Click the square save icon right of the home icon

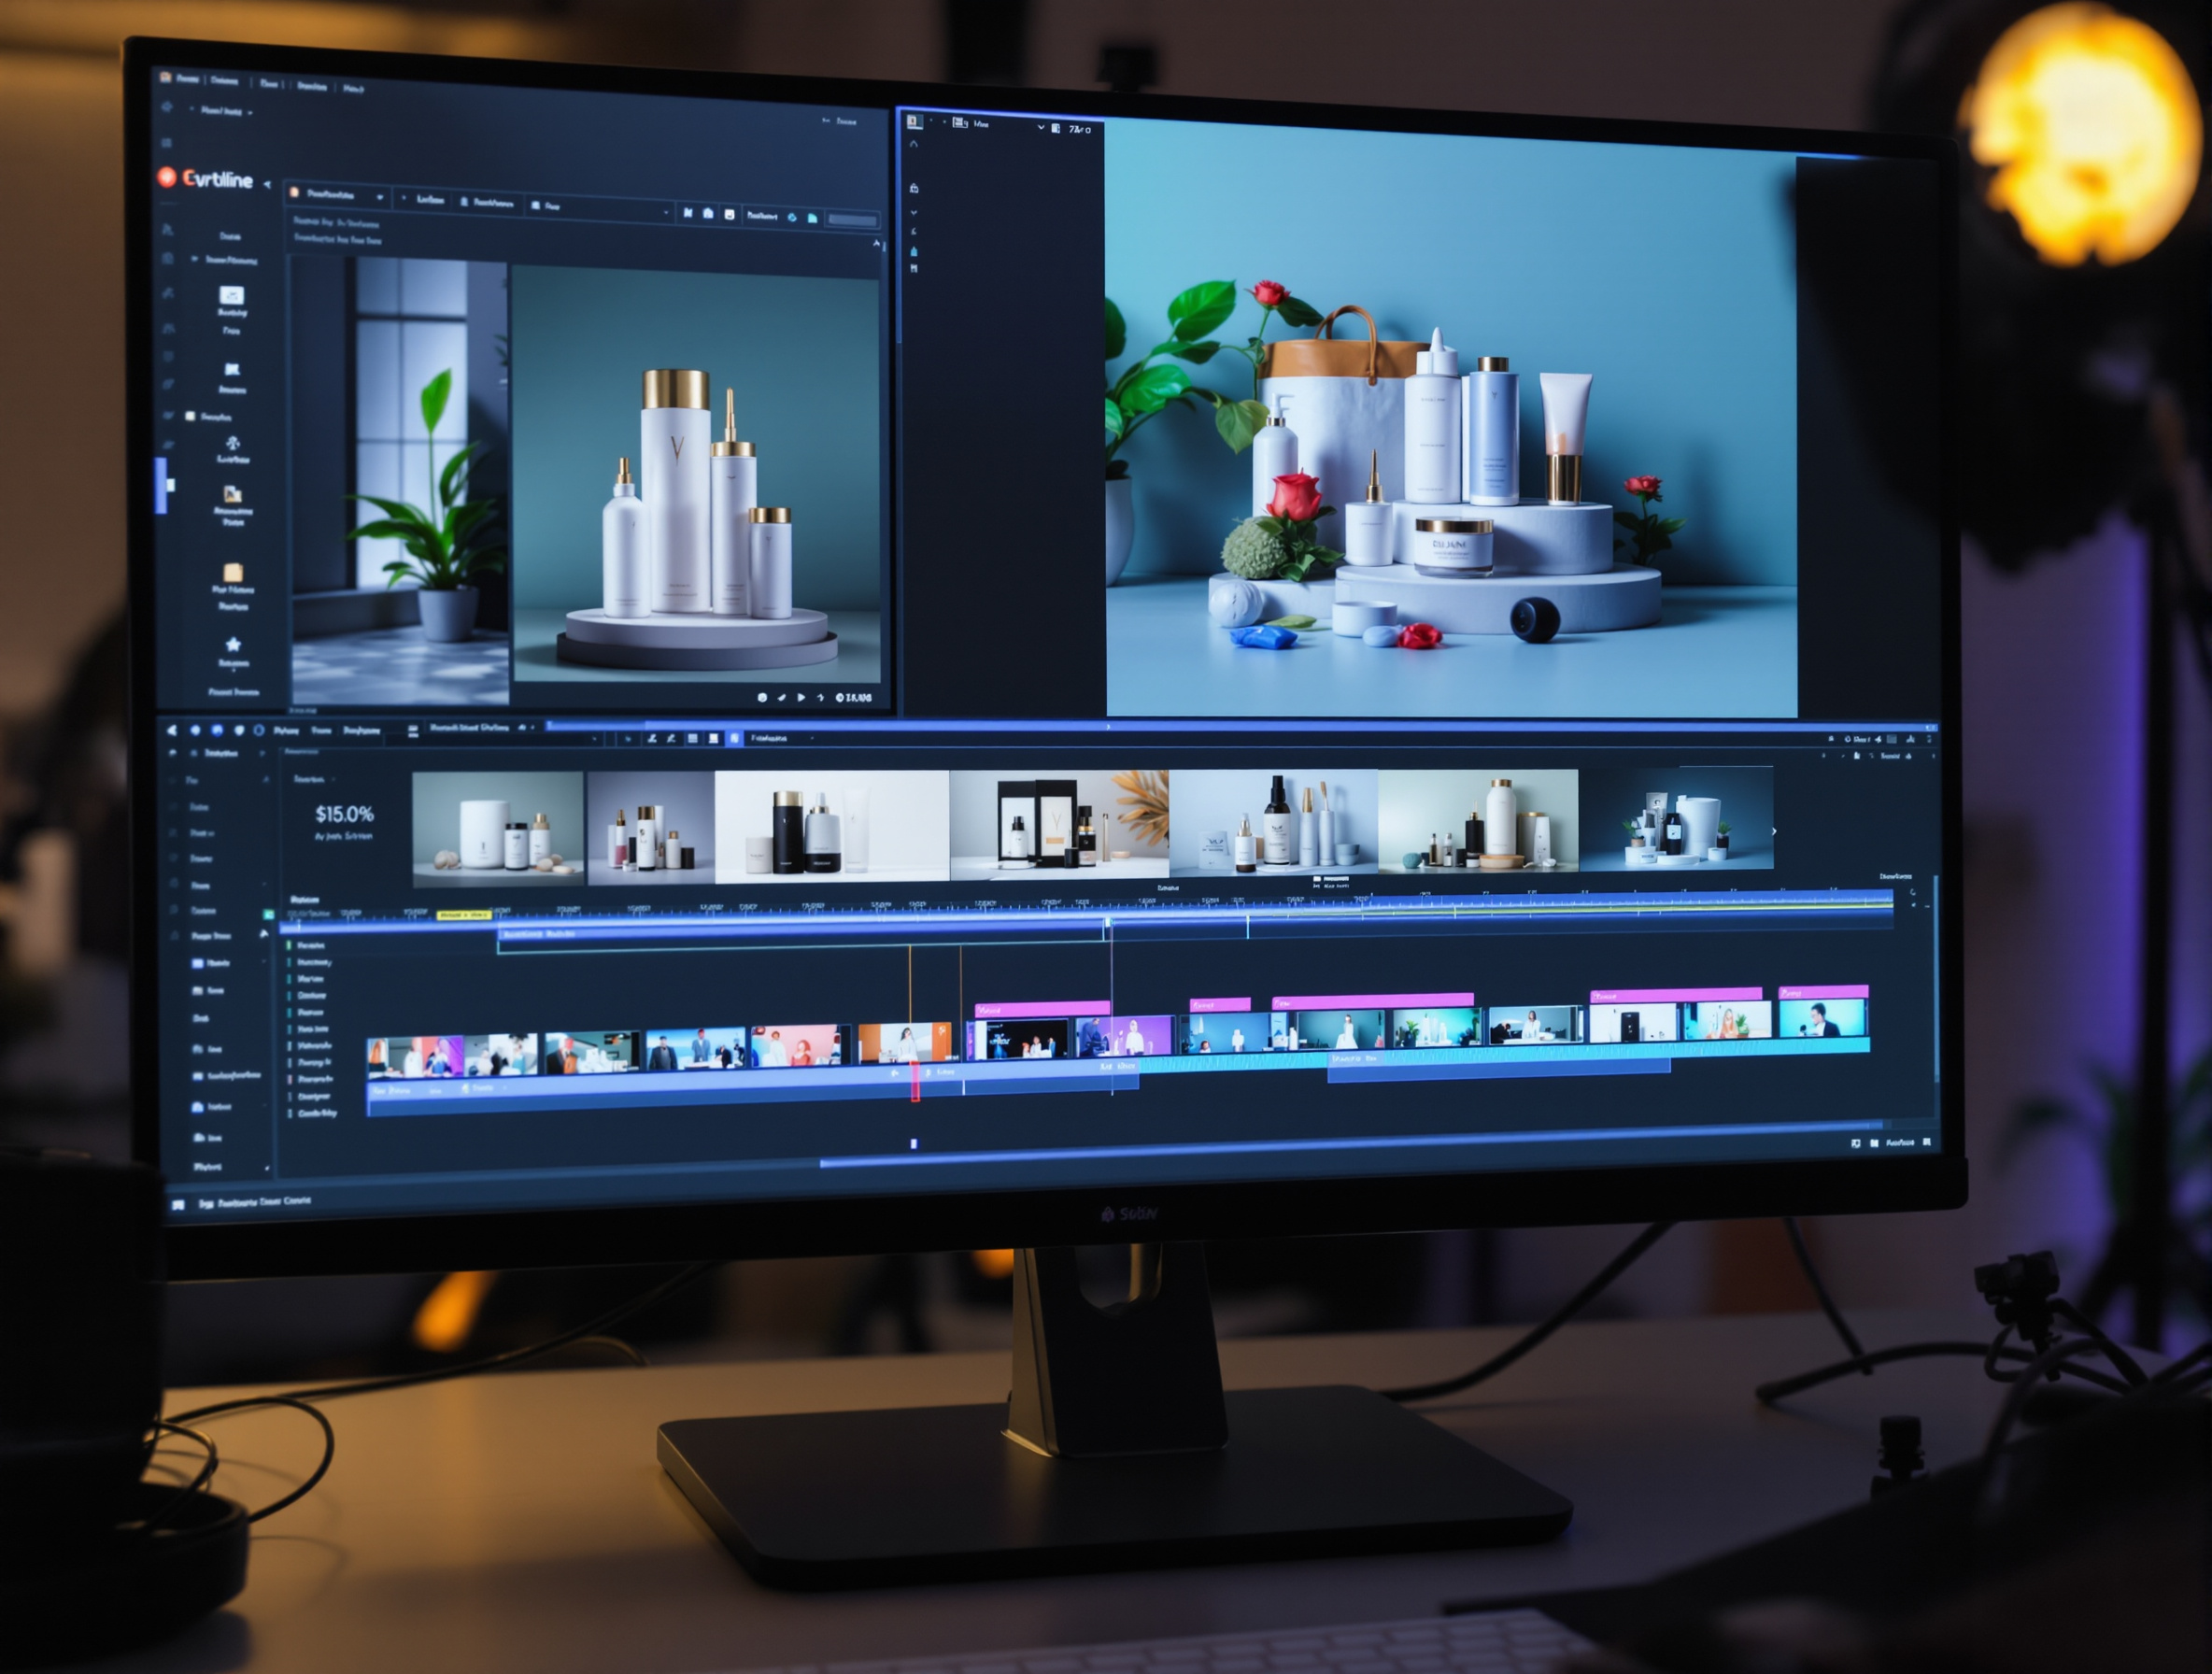pyautogui.click(x=729, y=214)
